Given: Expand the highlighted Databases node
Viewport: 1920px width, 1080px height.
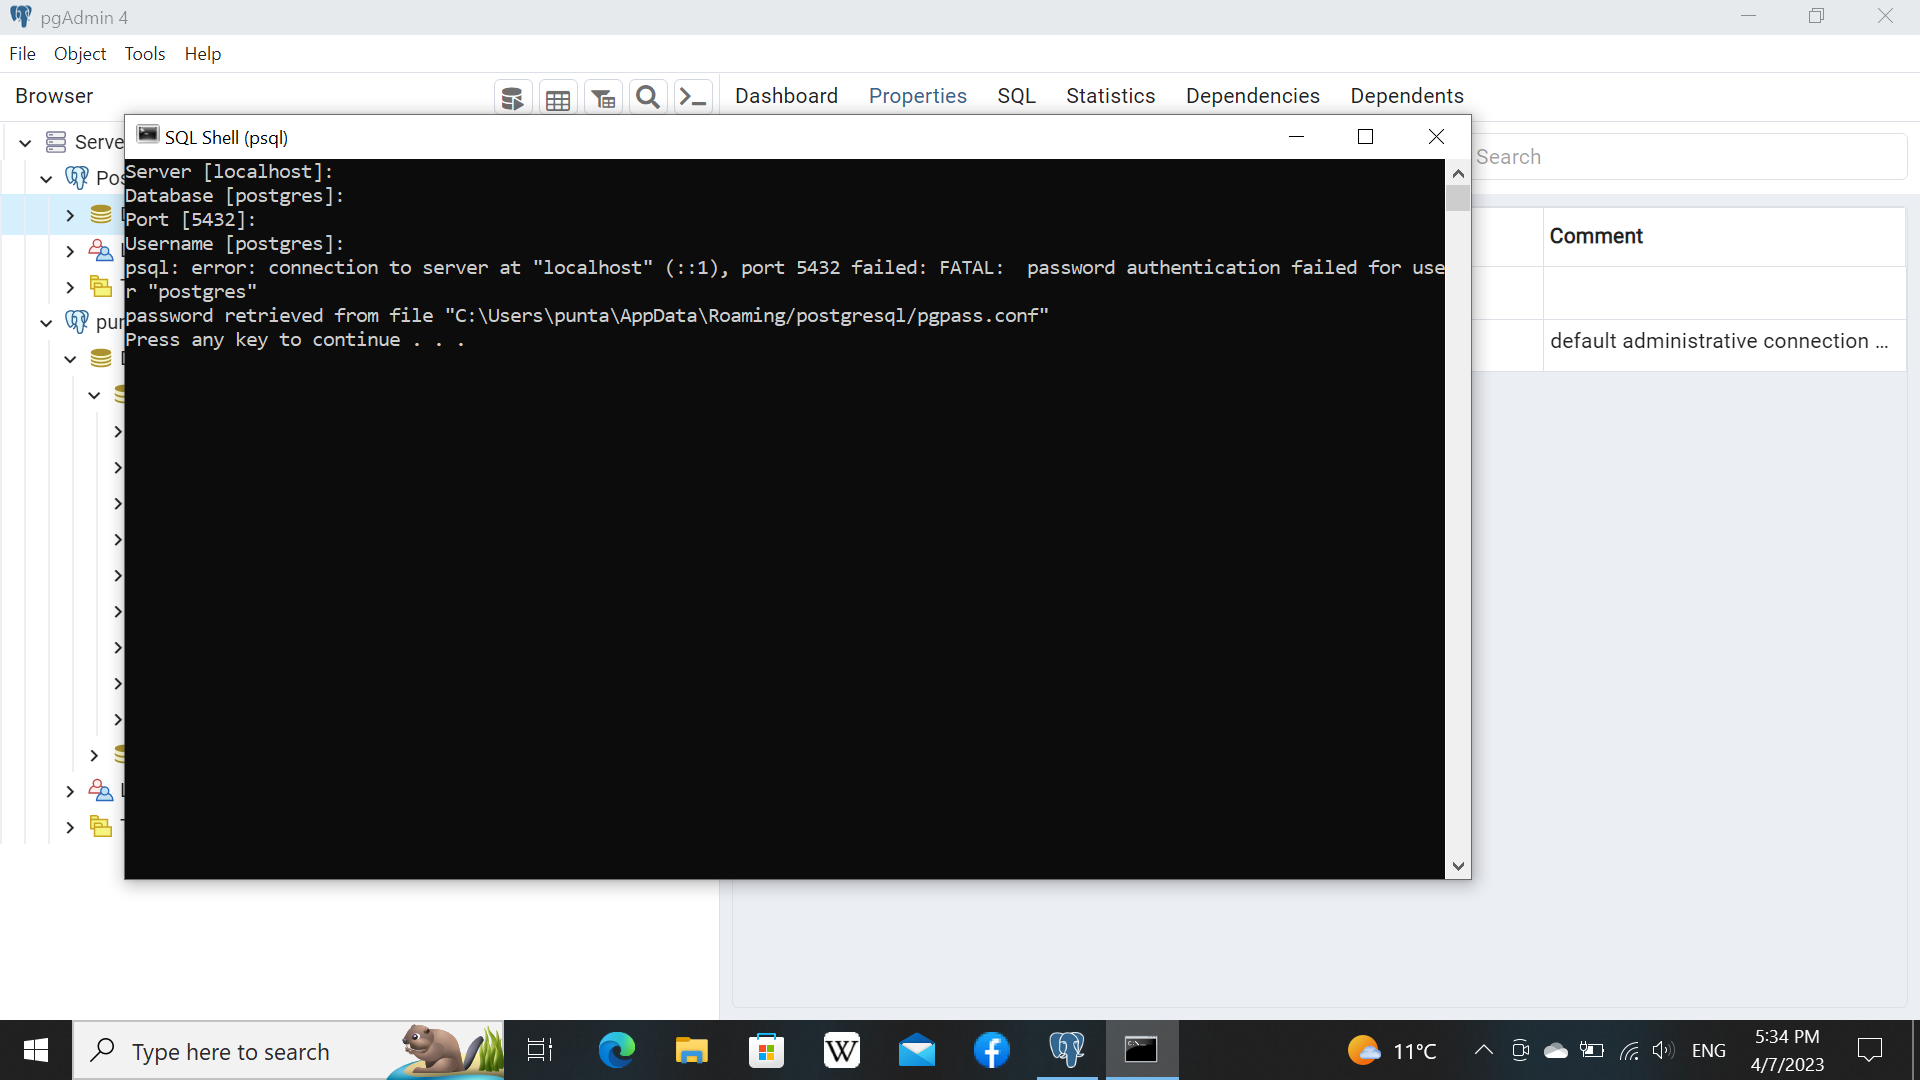Looking at the screenshot, I should [x=70, y=215].
